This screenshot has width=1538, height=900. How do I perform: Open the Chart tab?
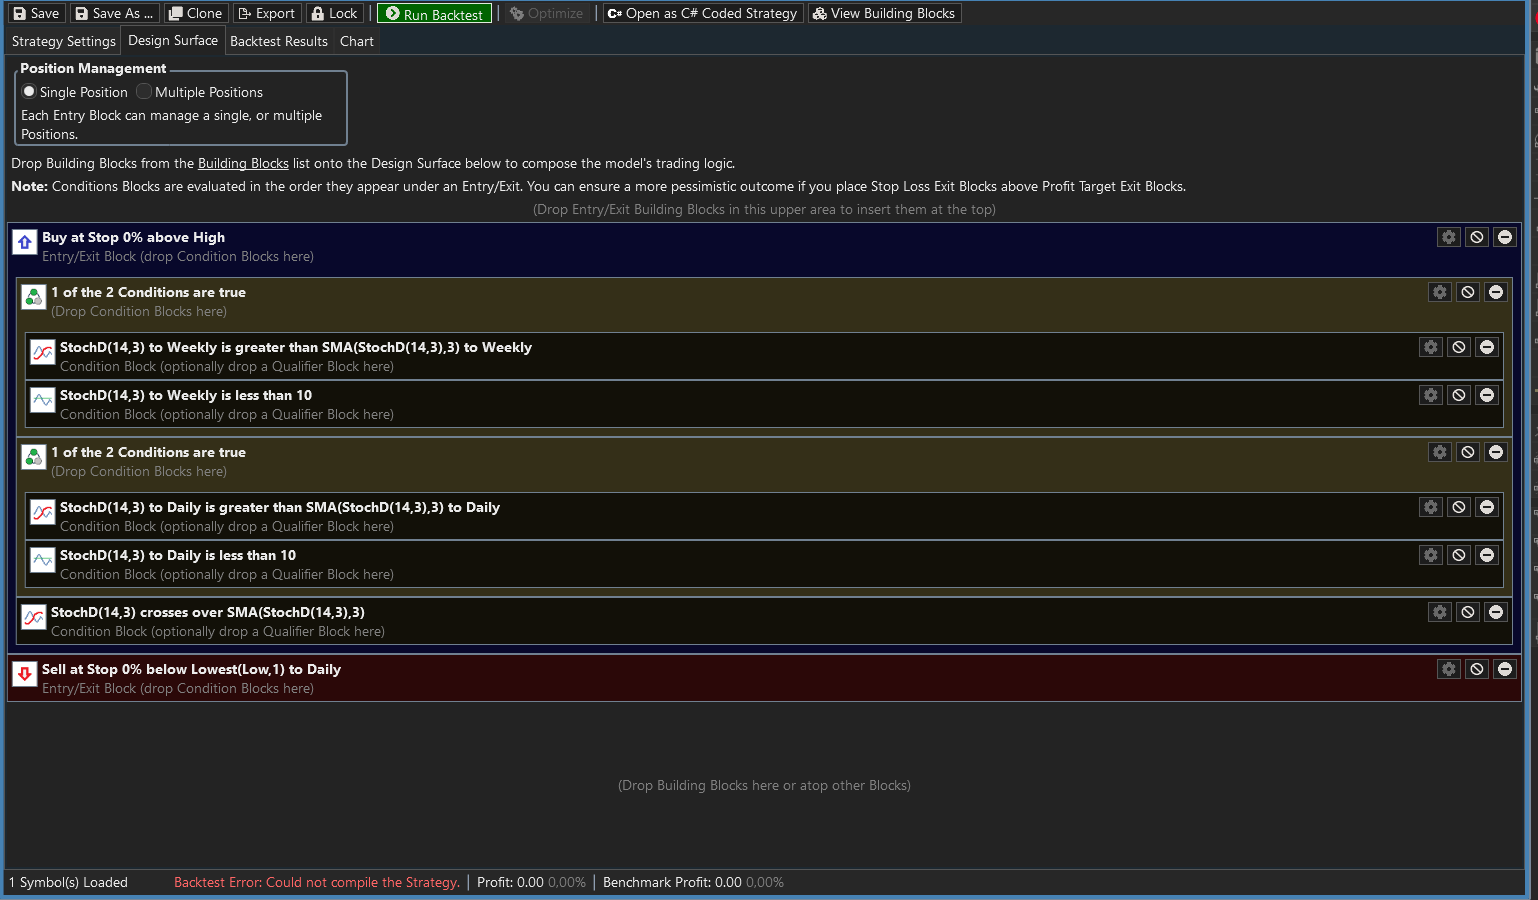pyautogui.click(x=356, y=41)
